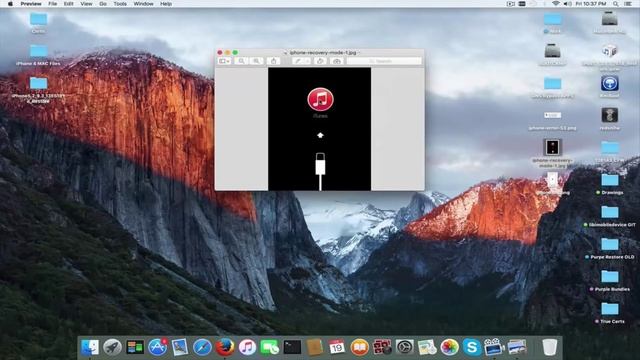
Task: Open the Tools menu
Action: 120,4
